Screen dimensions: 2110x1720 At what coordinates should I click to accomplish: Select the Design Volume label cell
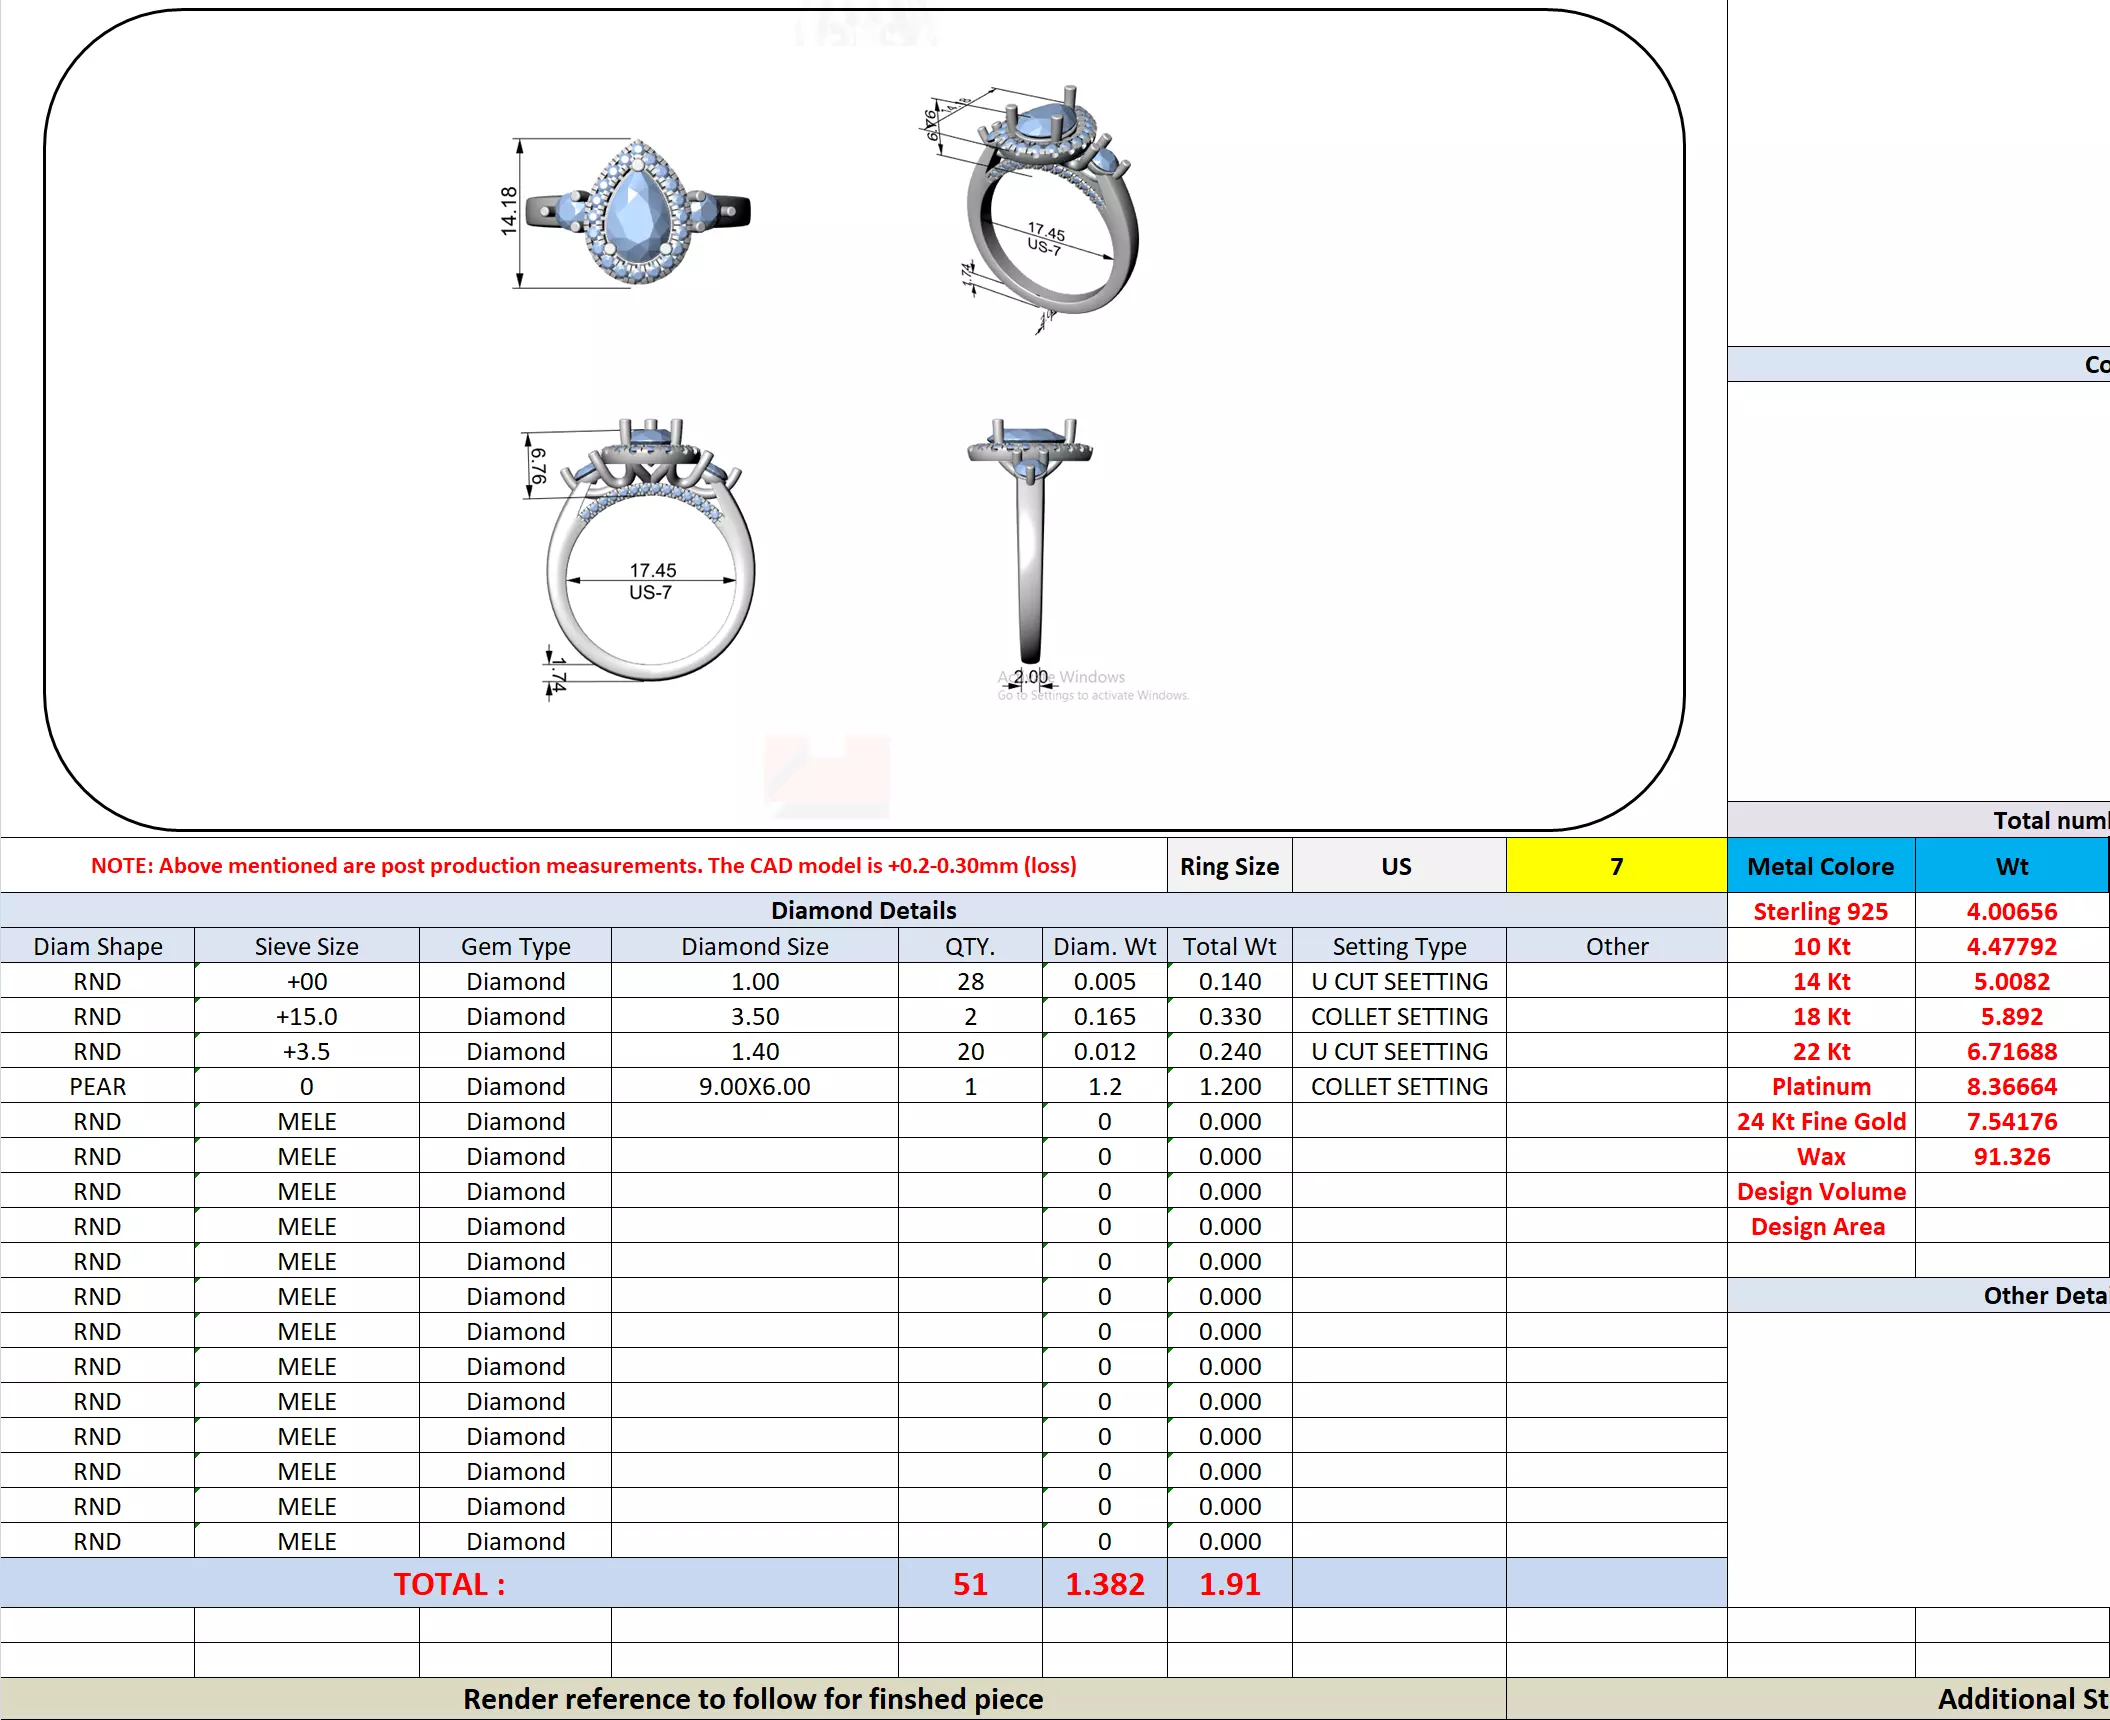point(1820,1191)
